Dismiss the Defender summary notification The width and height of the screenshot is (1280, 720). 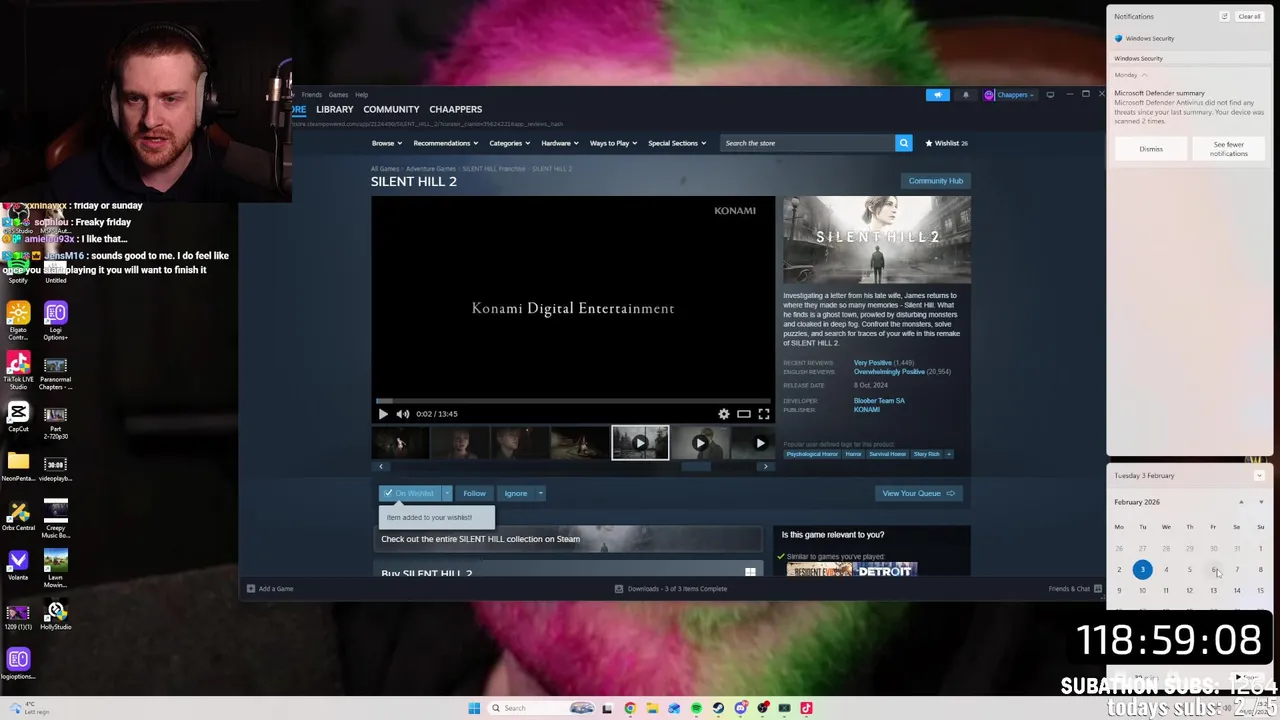tap(1151, 149)
